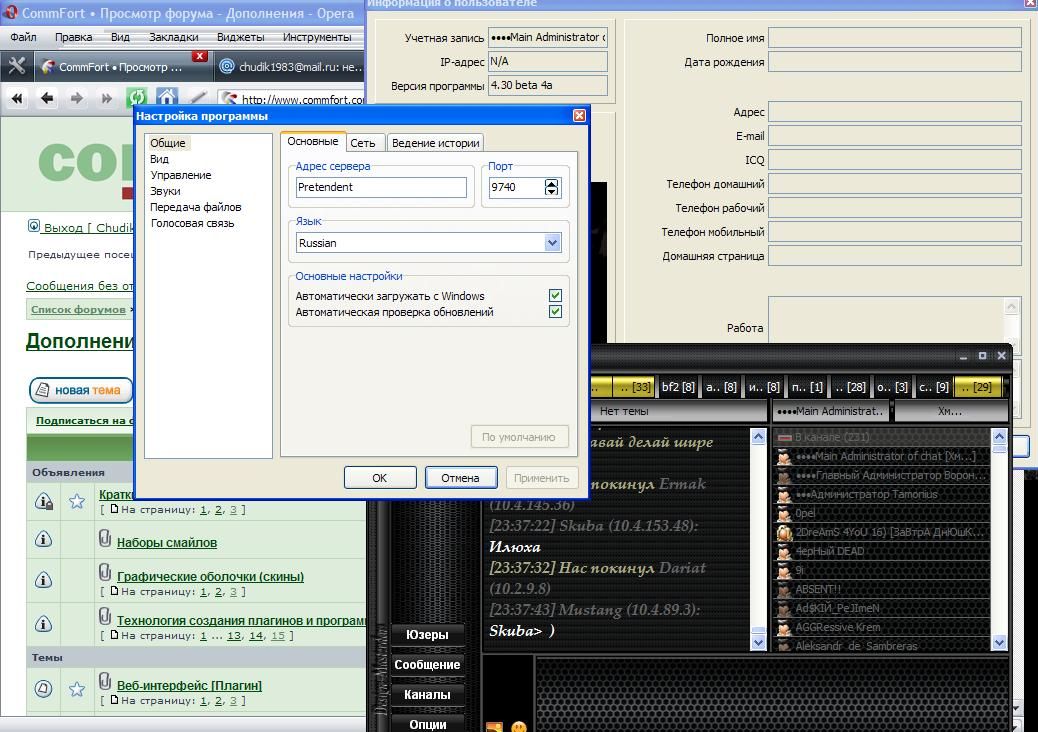Image resolution: width=1038 pixels, height=732 pixels.
Task: Click the smiley emoticon icon in chat
Action: (x=518, y=727)
